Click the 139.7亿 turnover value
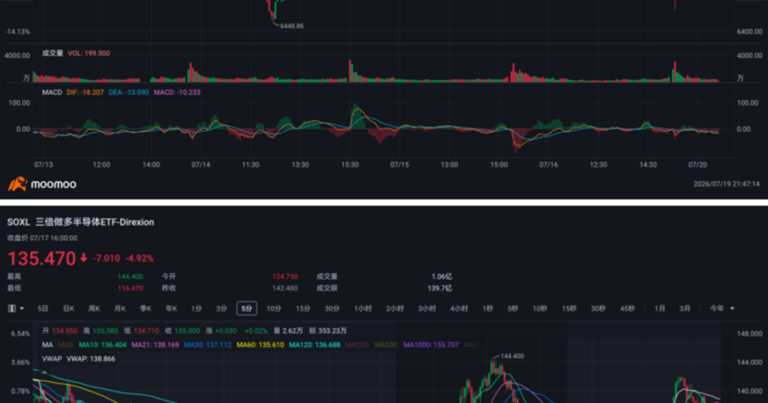Image resolution: width=768 pixels, height=403 pixels. coord(440,288)
